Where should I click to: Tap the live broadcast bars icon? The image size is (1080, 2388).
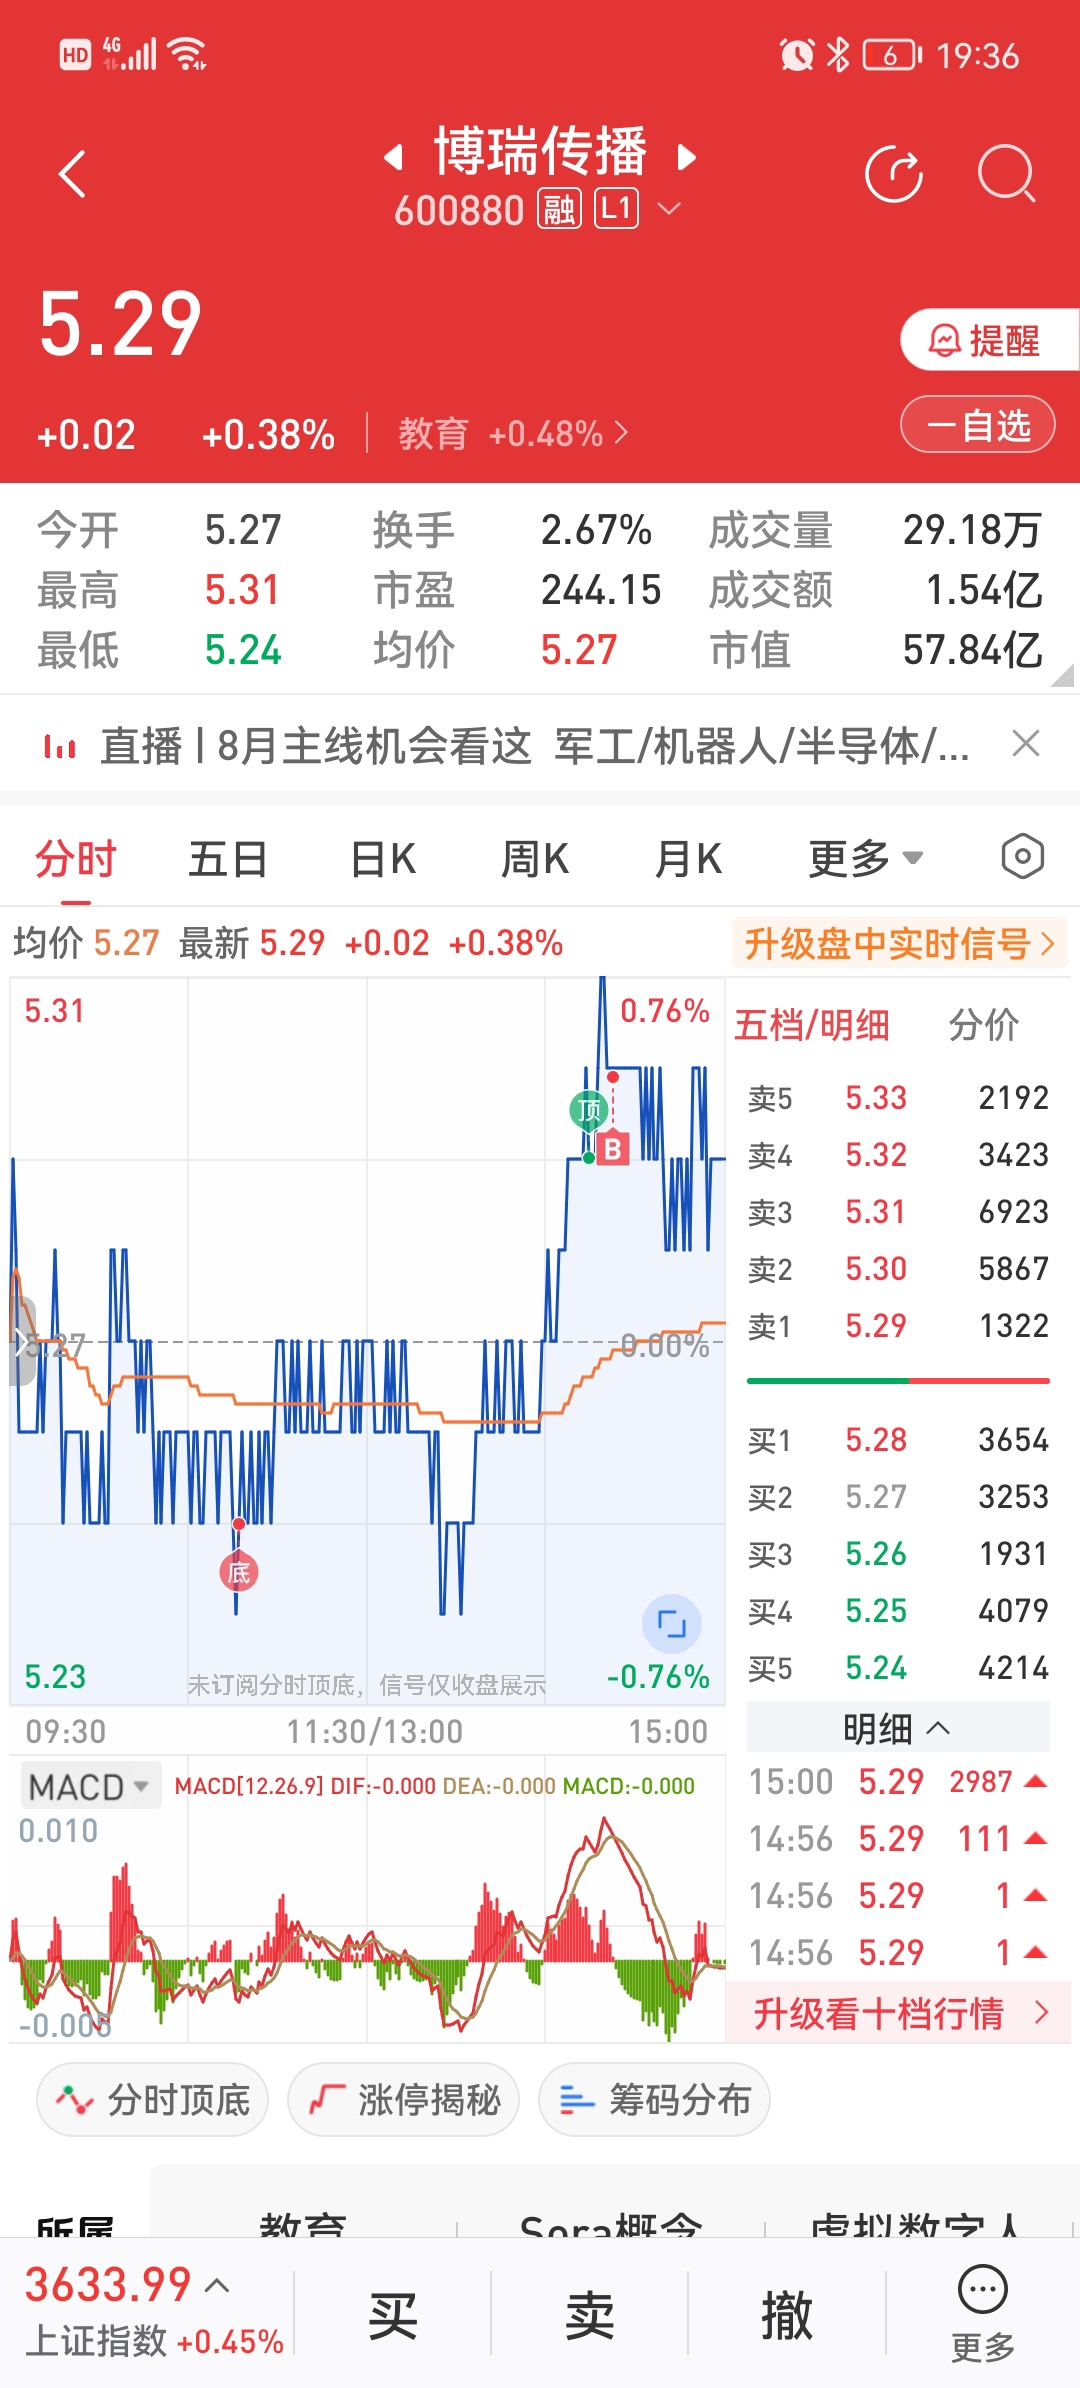tap(60, 746)
